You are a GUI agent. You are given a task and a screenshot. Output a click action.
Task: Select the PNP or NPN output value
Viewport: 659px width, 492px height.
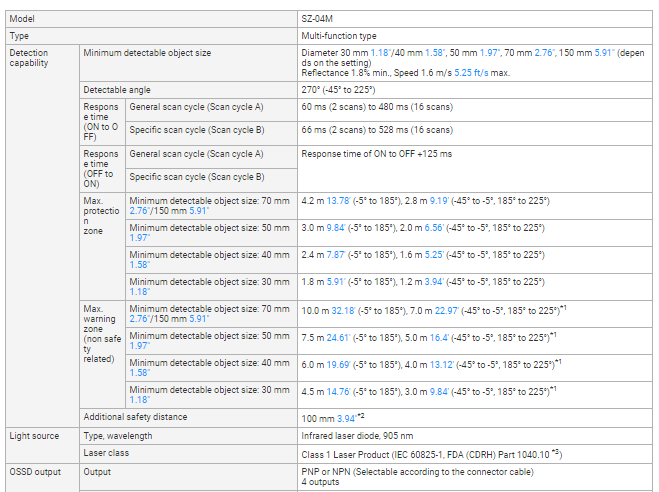pos(417,477)
